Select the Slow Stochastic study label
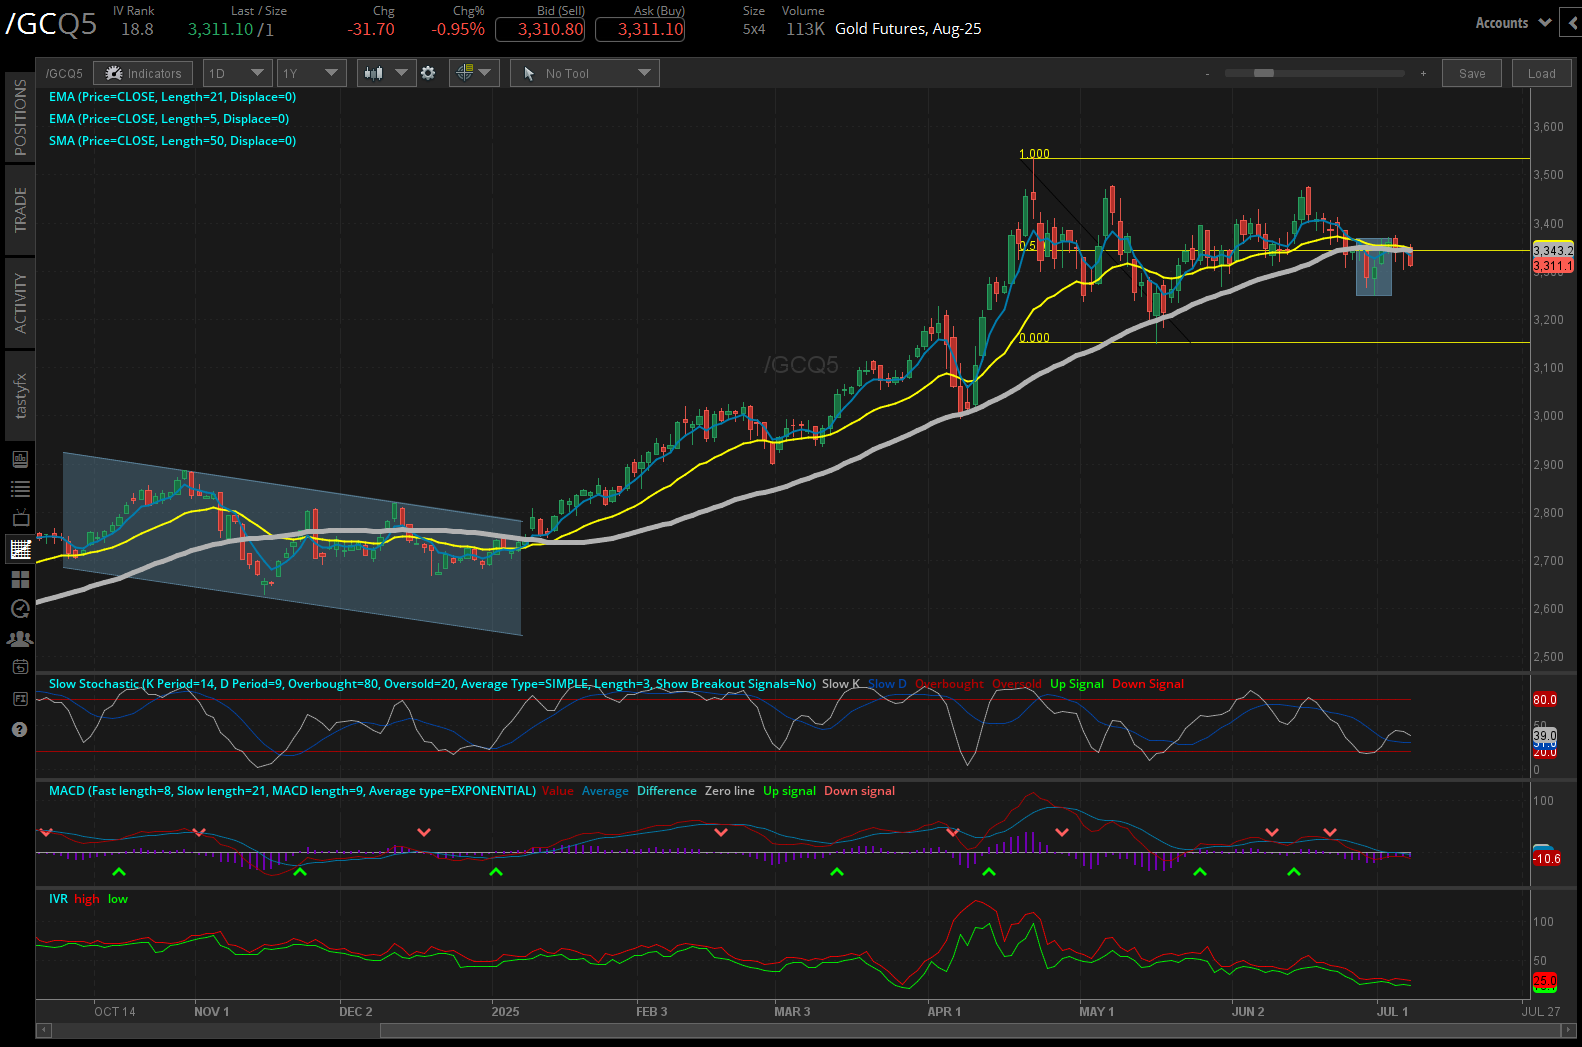Screen dimensions: 1582x1047 [432, 684]
